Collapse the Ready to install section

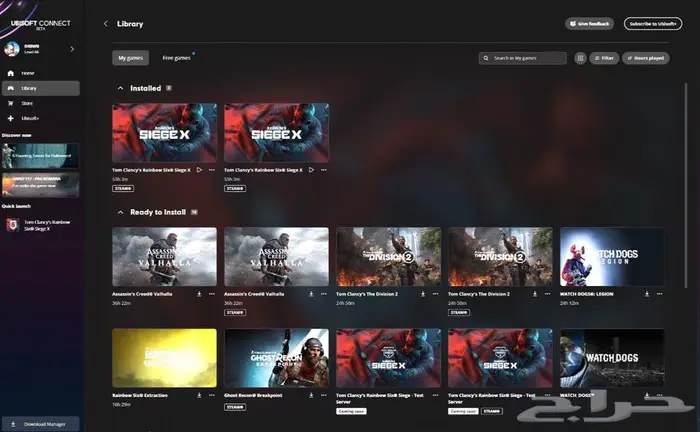[x=121, y=212]
